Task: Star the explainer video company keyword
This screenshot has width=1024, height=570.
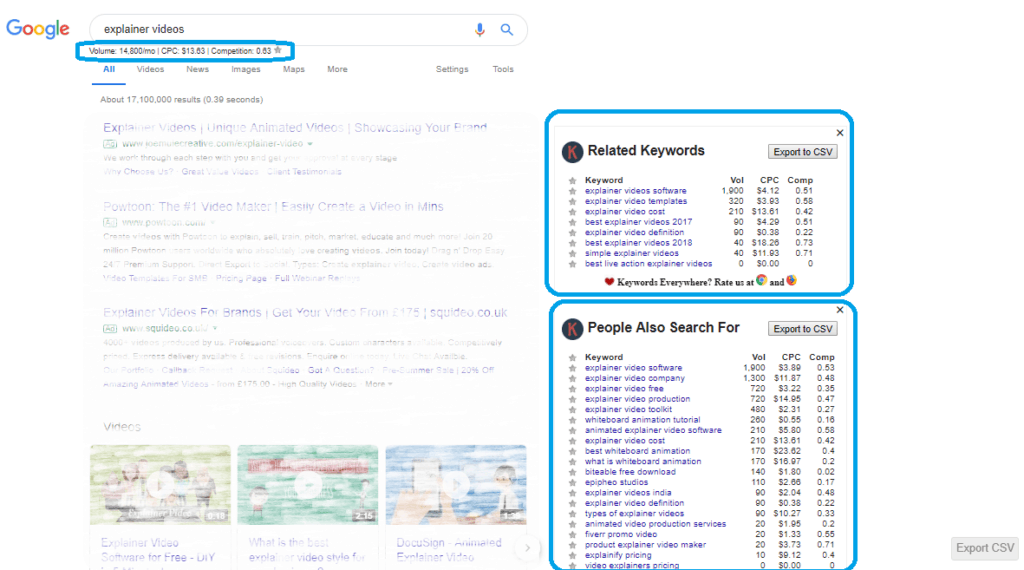Action: point(573,379)
